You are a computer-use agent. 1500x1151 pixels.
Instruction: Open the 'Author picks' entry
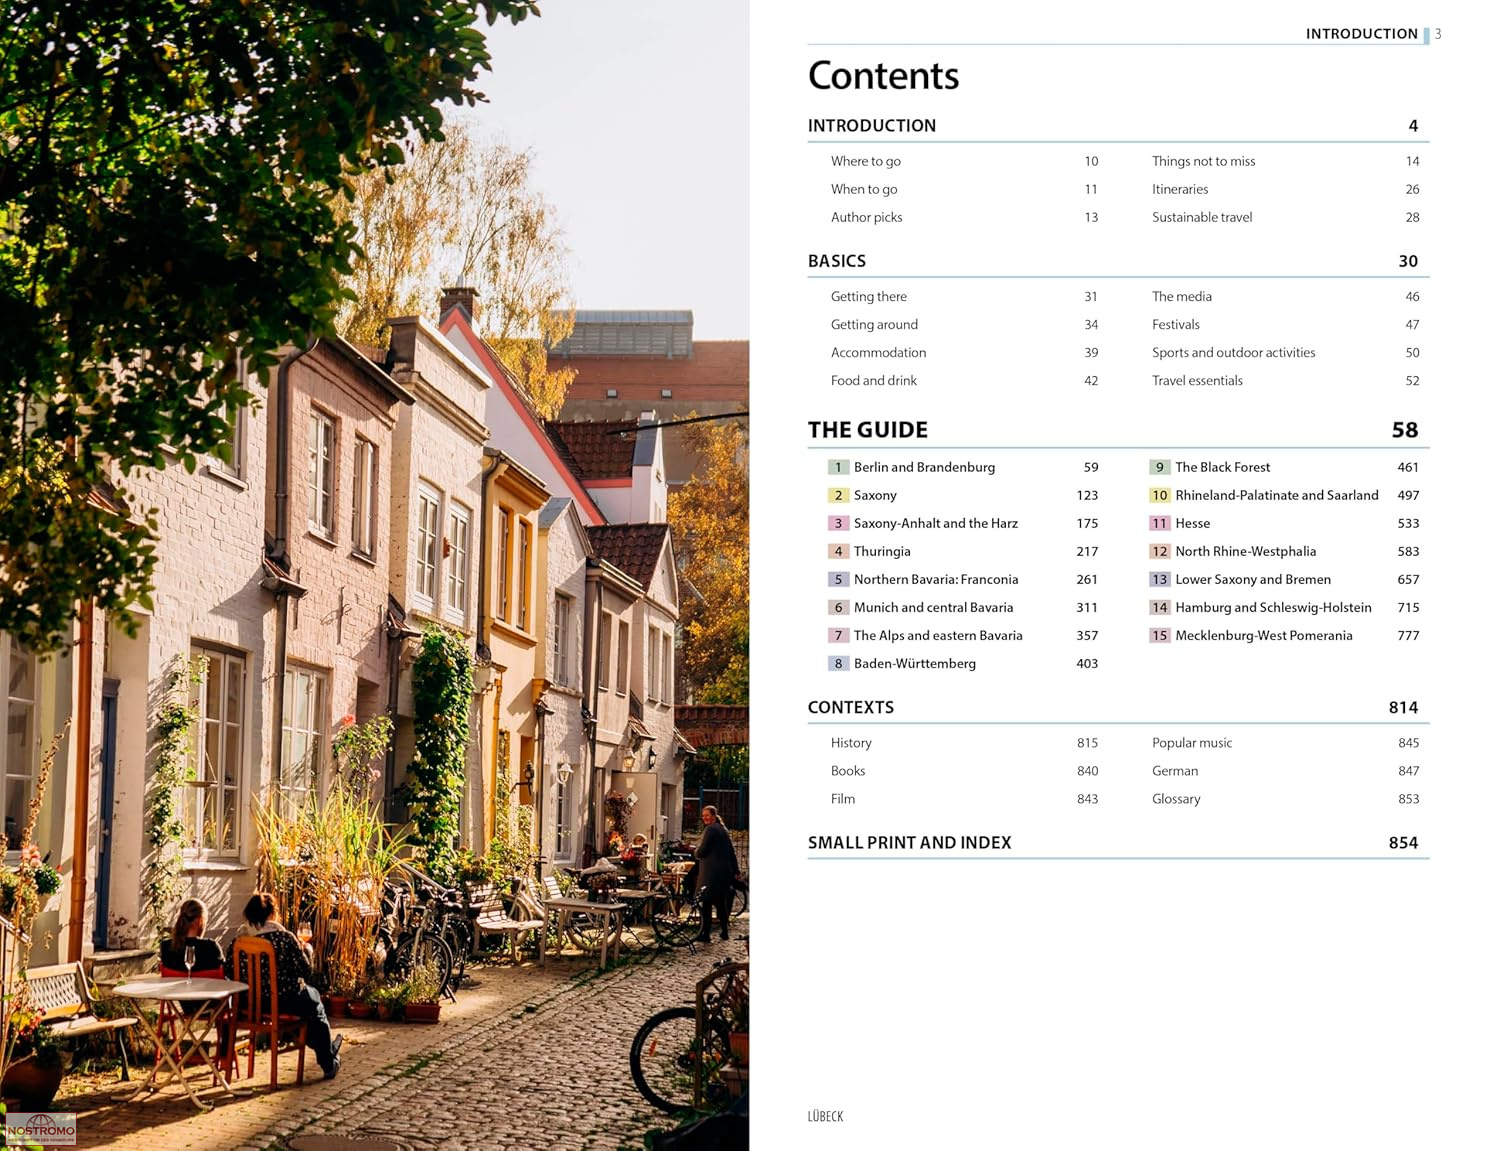866,217
